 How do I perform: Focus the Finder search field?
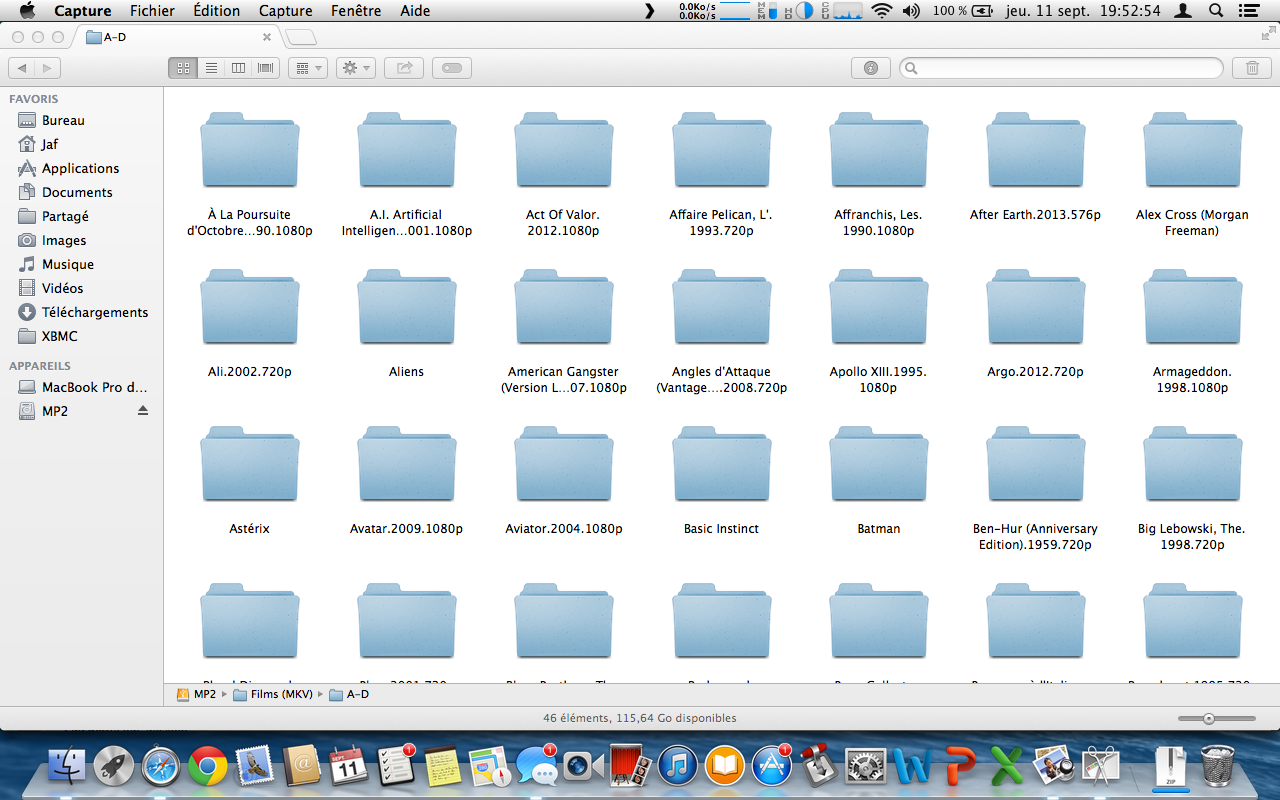[x=1061, y=68]
